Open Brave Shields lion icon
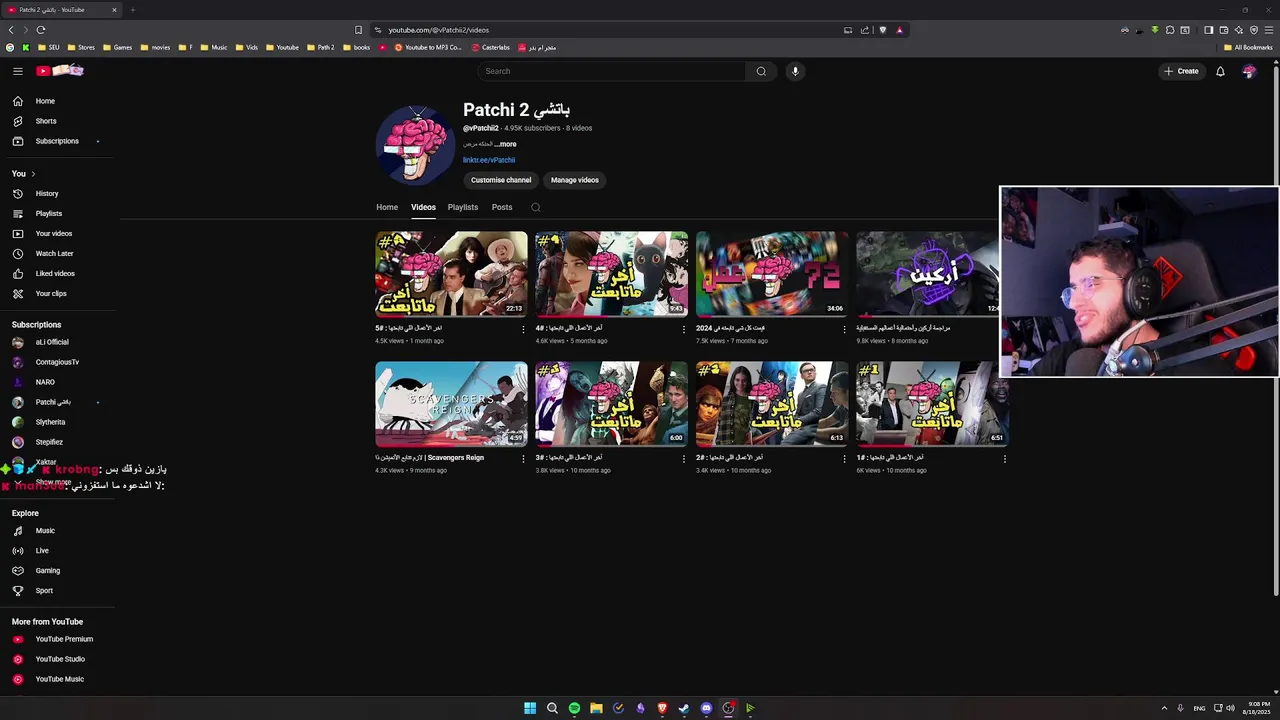The height and width of the screenshot is (720, 1280). [883, 30]
